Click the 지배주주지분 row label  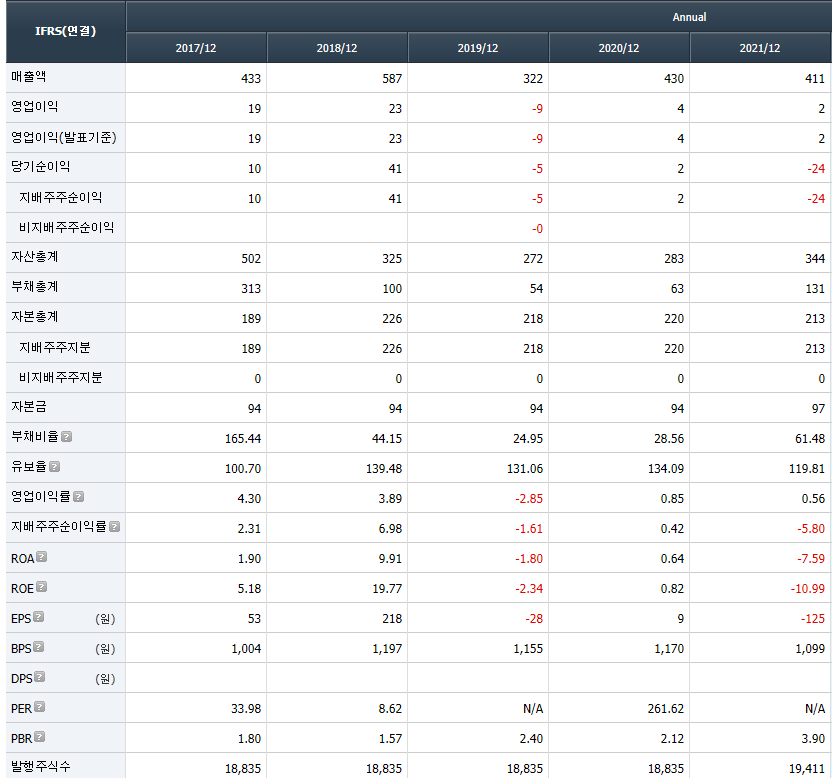point(55,348)
